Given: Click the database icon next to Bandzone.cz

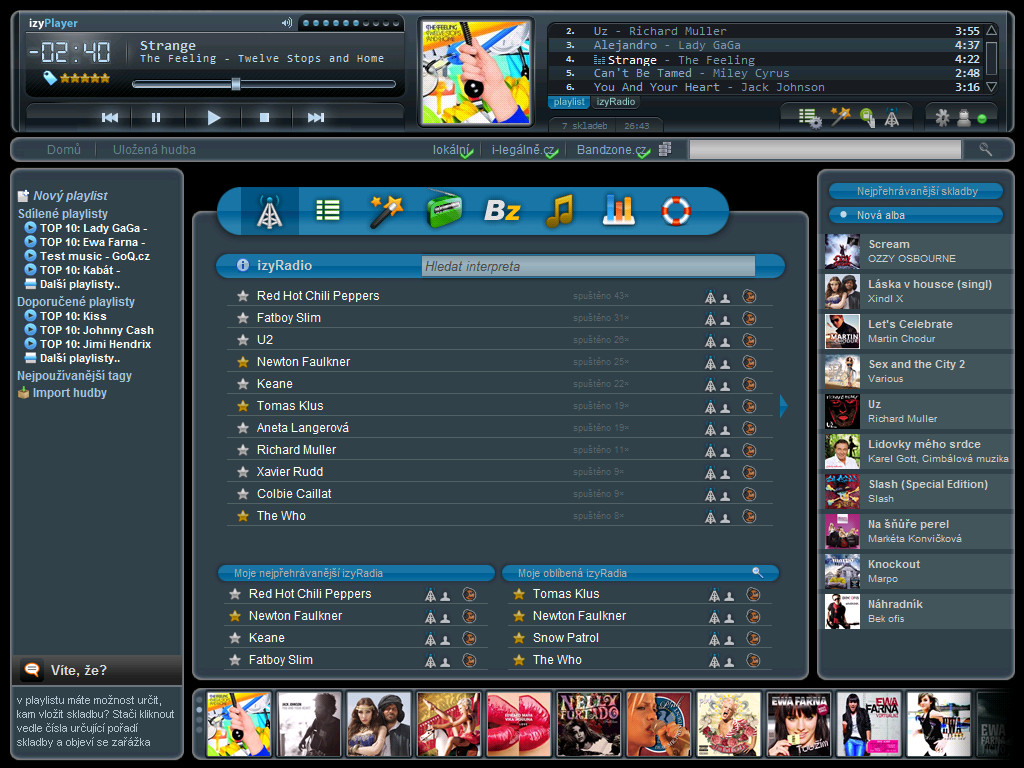Looking at the screenshot, I should point(665,150).
